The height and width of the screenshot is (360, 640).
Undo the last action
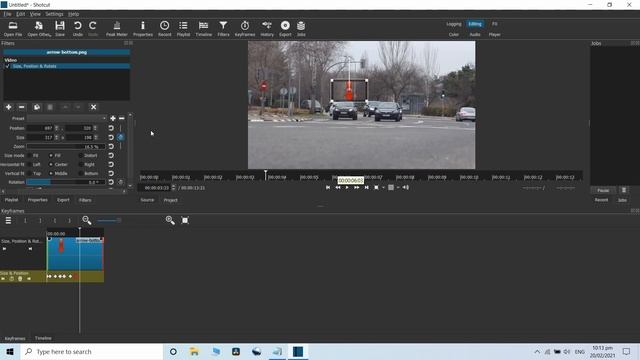(78, 29)
